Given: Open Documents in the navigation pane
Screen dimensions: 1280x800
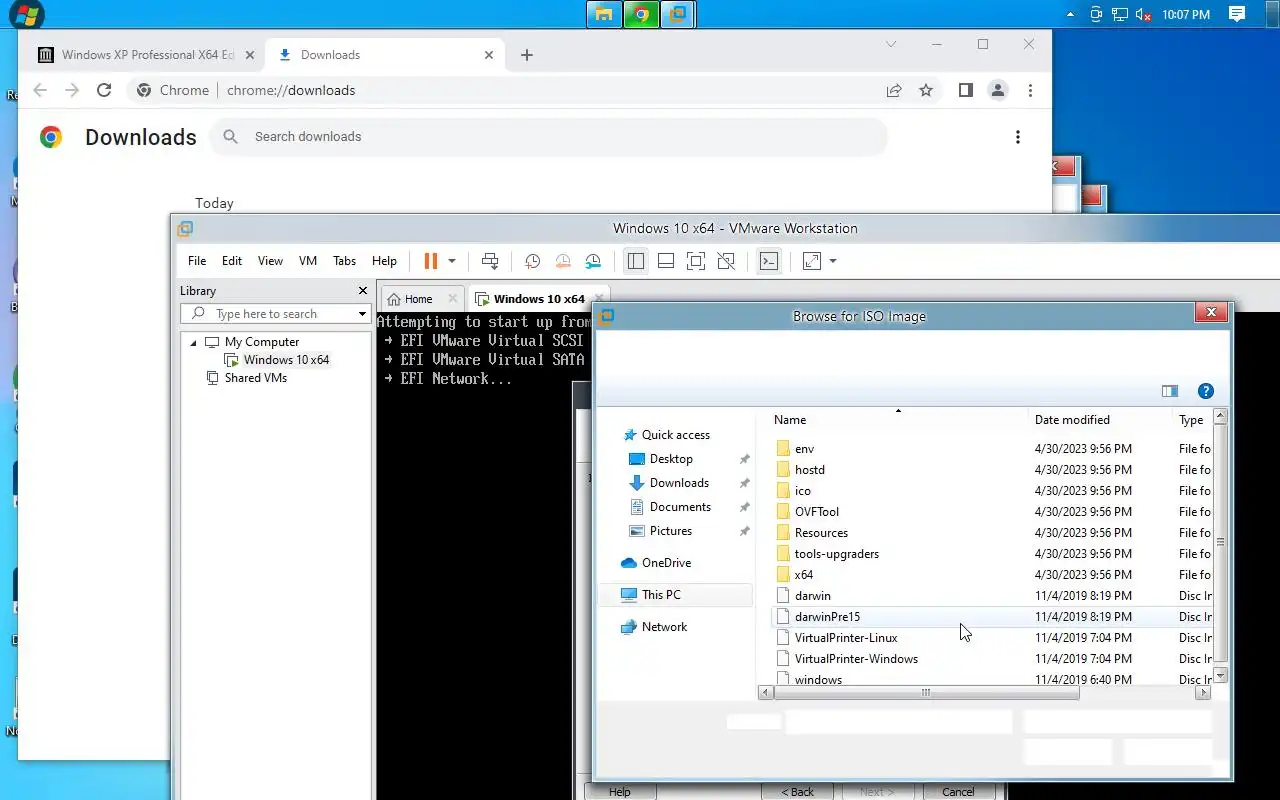Looking at the screenshot, I should point(680,507).
